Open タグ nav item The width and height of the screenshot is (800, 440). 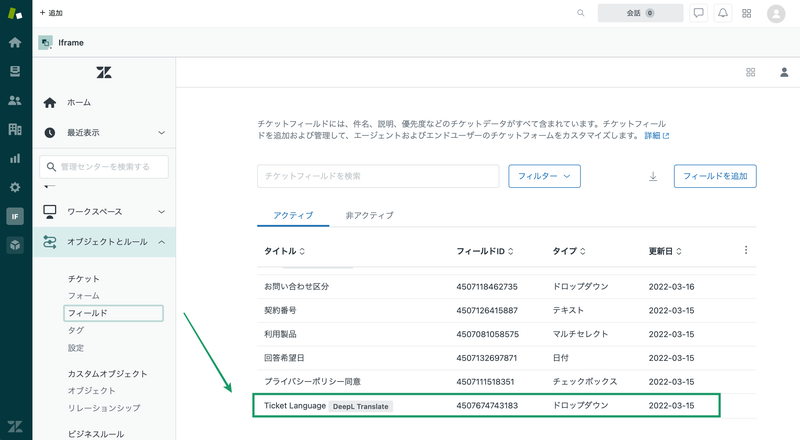click(76, 330)
